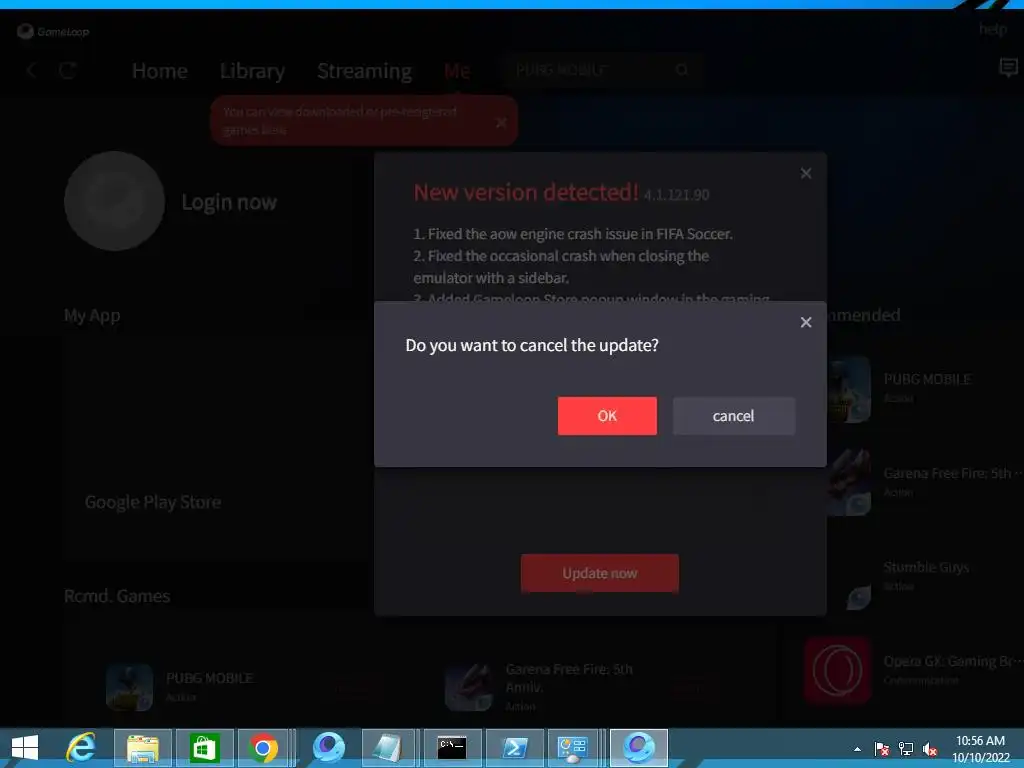
Task: Select the Me tab
Action: click(x=456, y=71)
